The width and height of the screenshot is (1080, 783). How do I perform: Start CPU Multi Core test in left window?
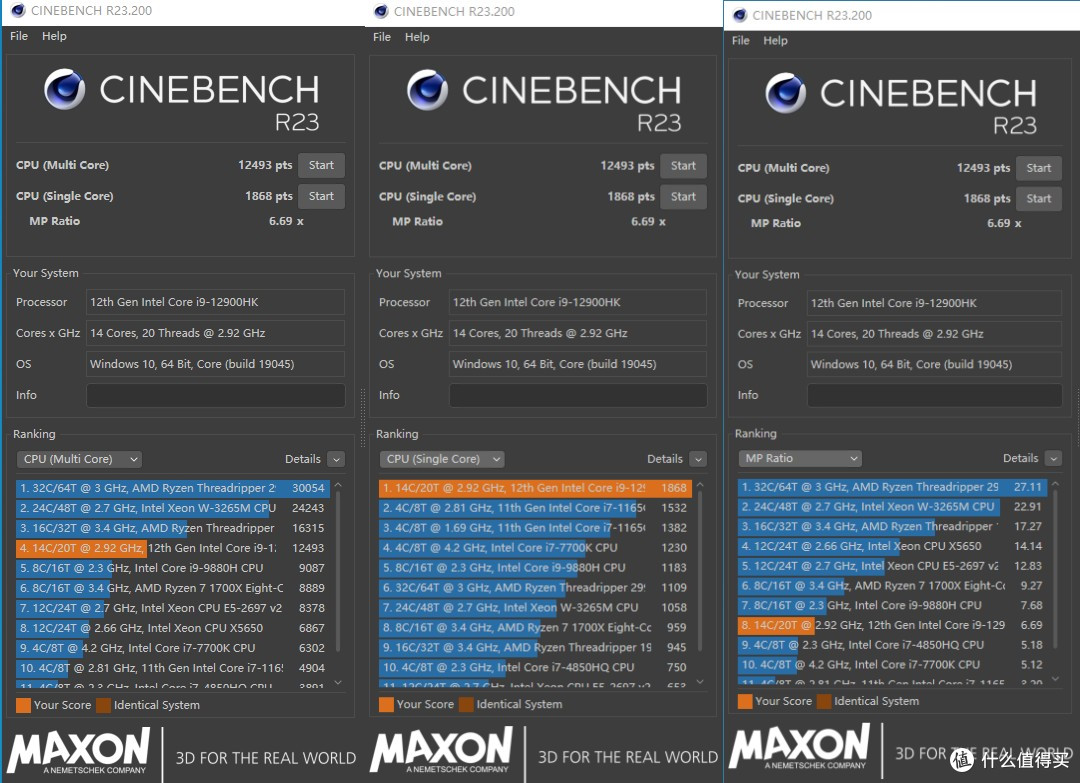[321, 165]
